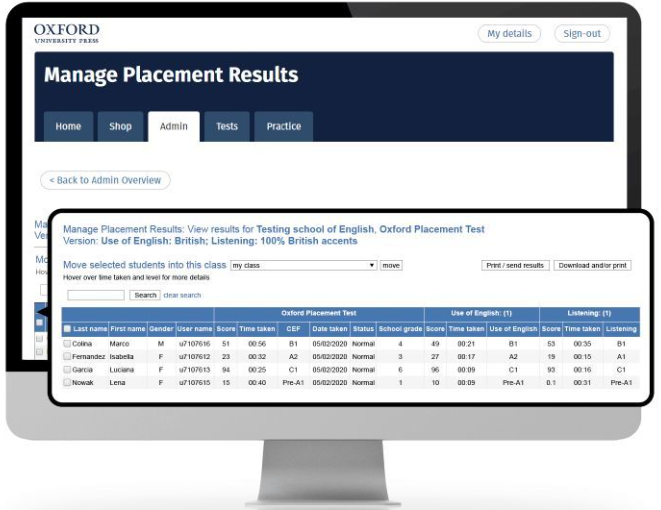This screenshot has height=510, width=661.
Task: Click Oxford Placement Test group header
Action: [319, 313]
